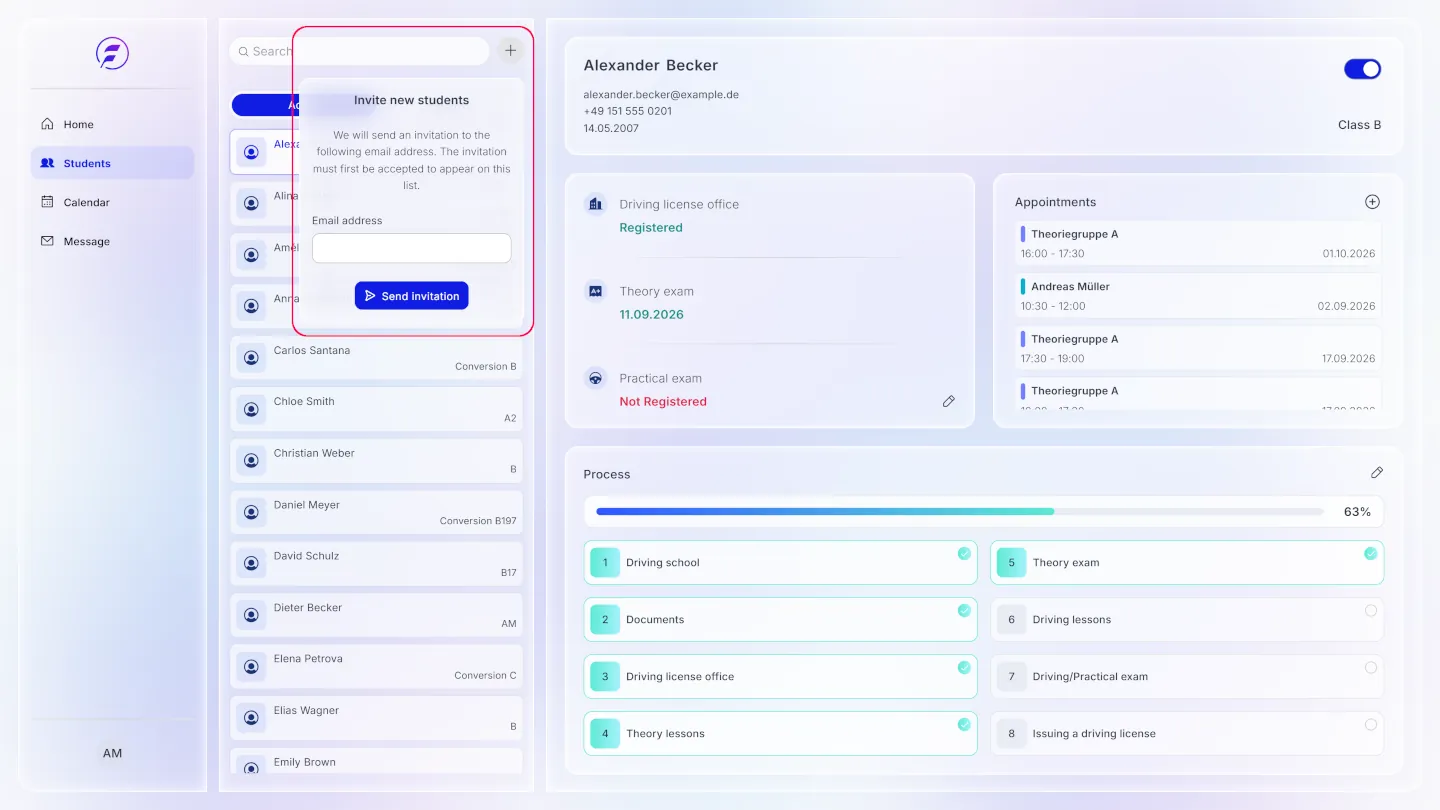Click the Theory exam icon
The width and height of the screenshot is (1440, 810).
(x=595, y=291)
